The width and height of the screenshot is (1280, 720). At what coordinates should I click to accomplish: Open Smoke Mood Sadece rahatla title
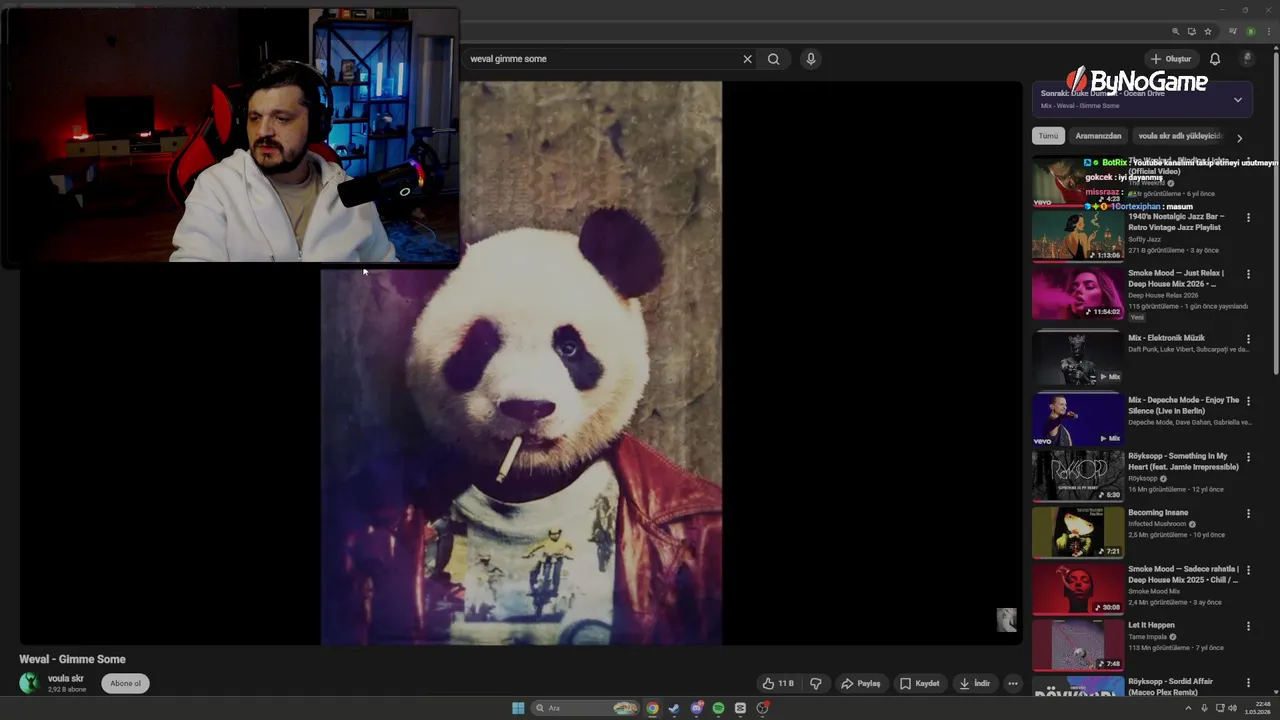coord(1184,575)
